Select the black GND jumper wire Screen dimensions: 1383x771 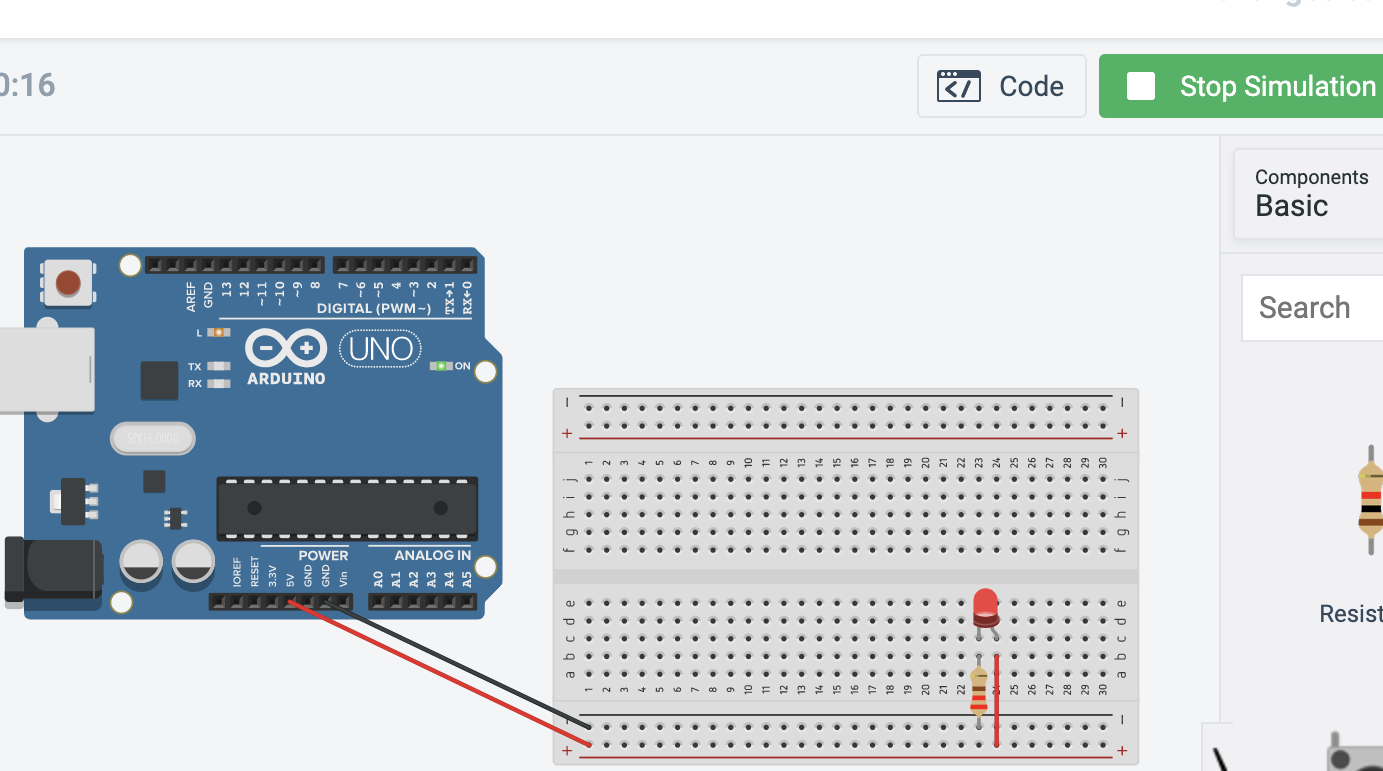pyautogui.click(x=455, y=664)
